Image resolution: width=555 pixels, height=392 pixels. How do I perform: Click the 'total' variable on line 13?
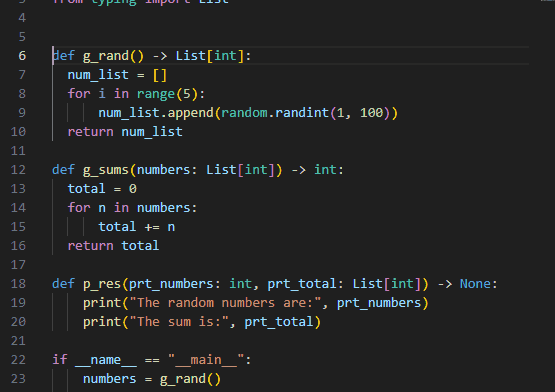tap(87, 189)
